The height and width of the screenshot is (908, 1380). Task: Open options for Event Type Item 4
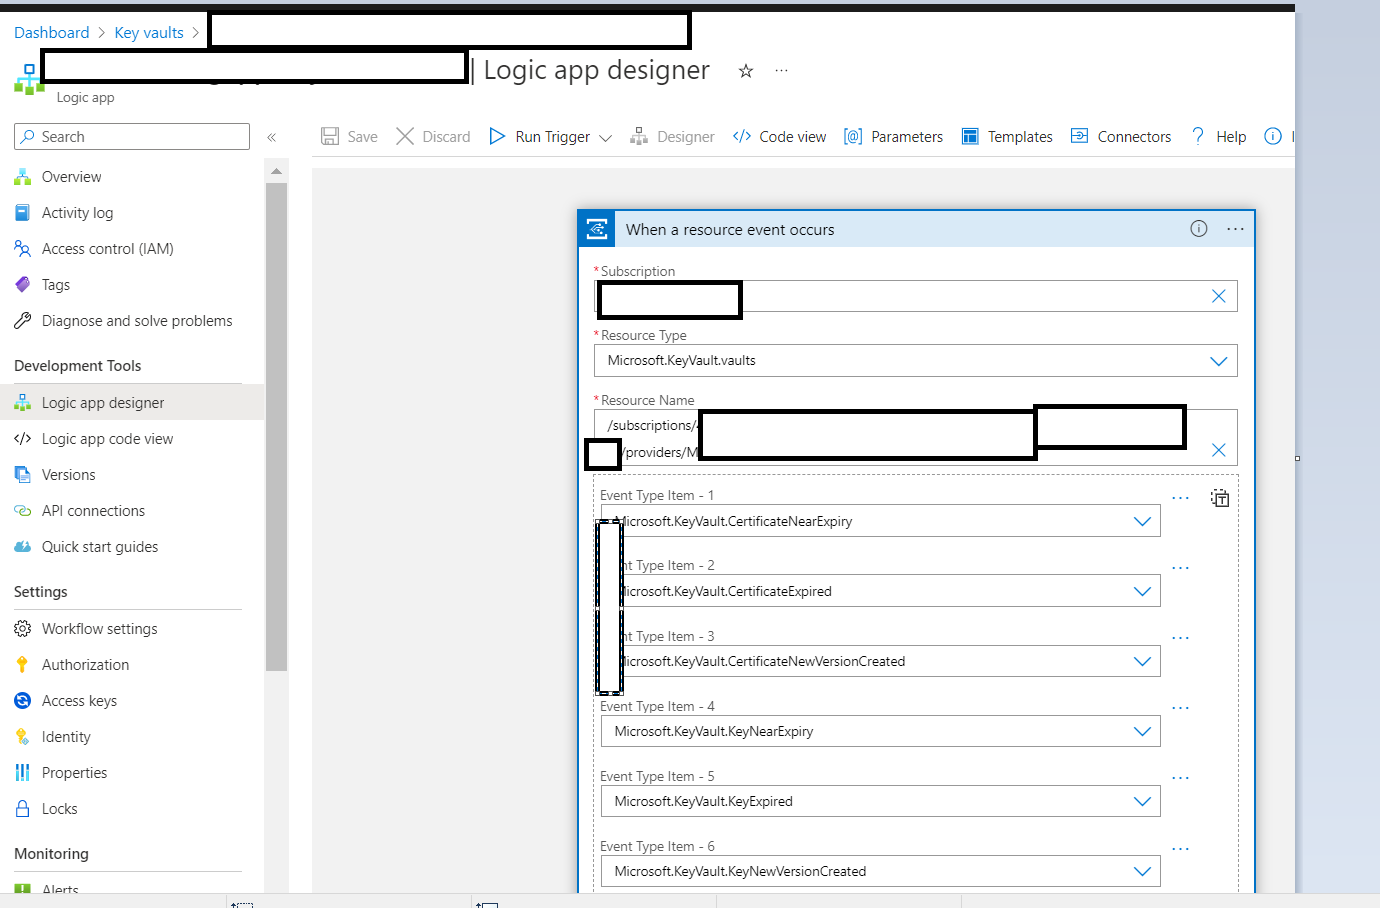click(x=1181, y=708)
